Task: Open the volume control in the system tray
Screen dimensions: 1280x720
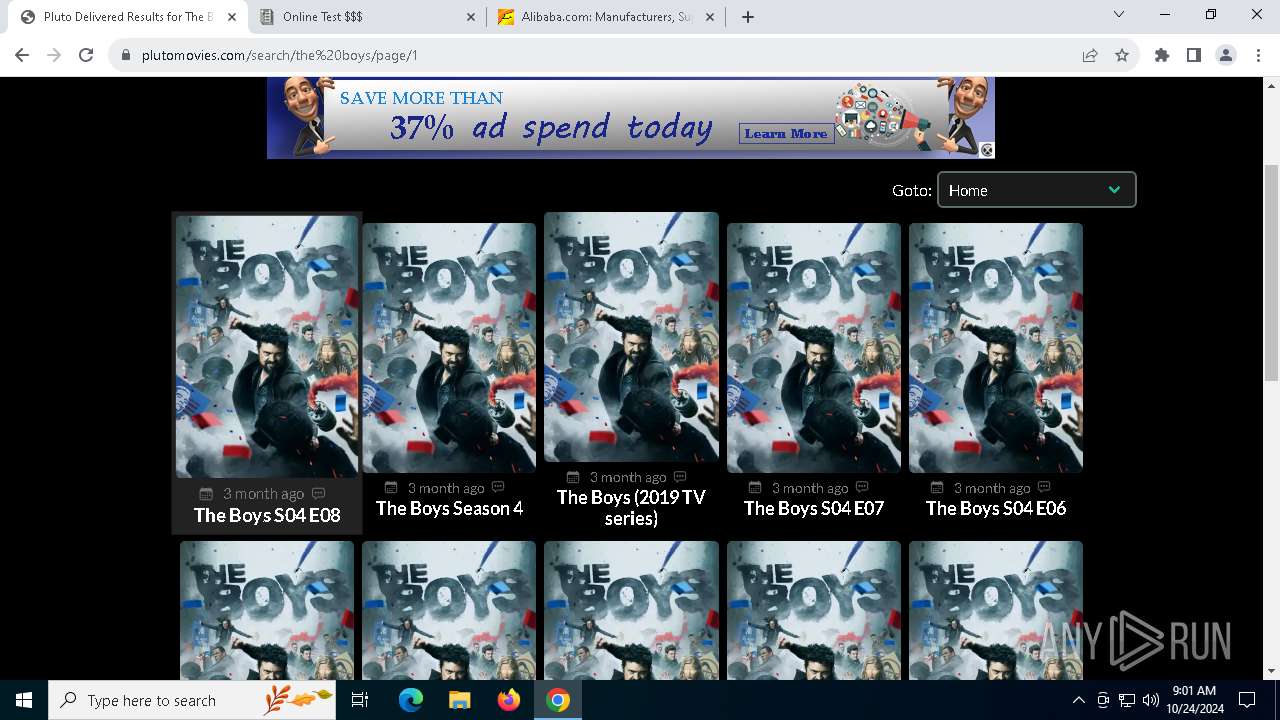Action: point(1151,700)
